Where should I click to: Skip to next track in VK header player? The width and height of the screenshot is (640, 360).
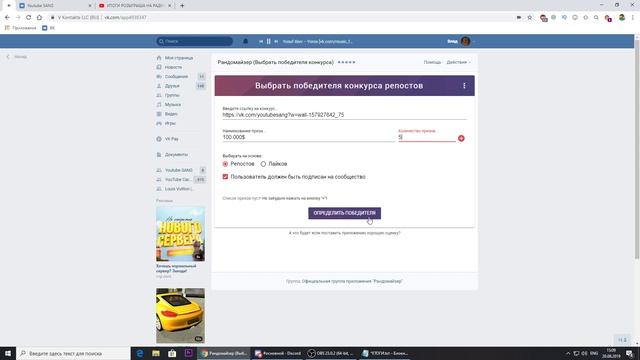click(x=276, y=41)
